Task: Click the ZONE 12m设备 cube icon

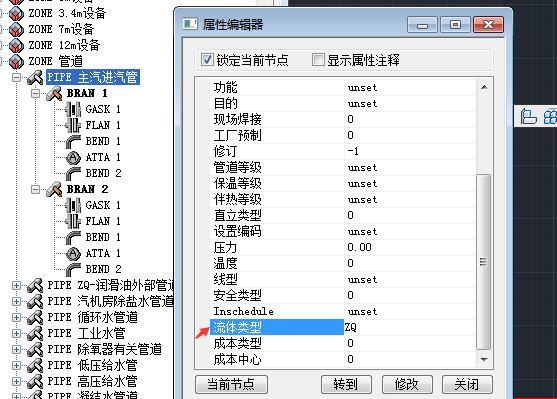Action: click(16, 45)
